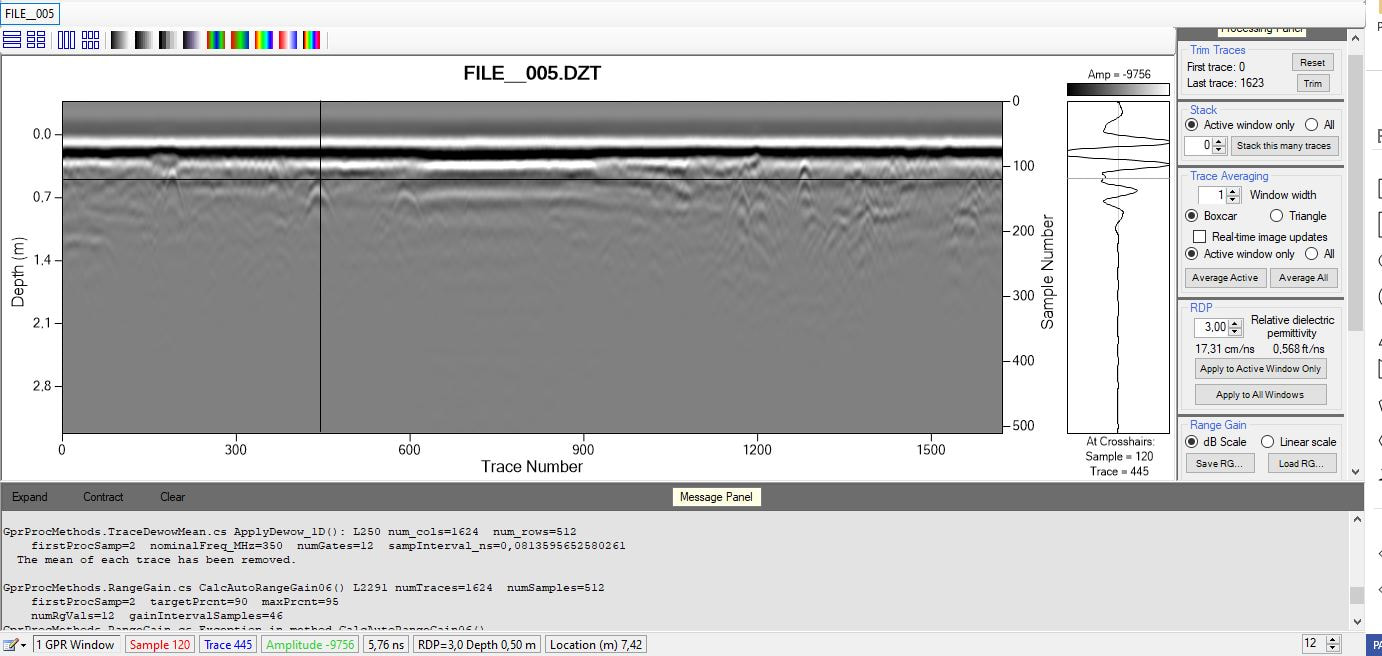Increase the RDP value with up arrow
Image resolution: width=1382 pixels, height=656 pixels.
(x=1235, y=323)
